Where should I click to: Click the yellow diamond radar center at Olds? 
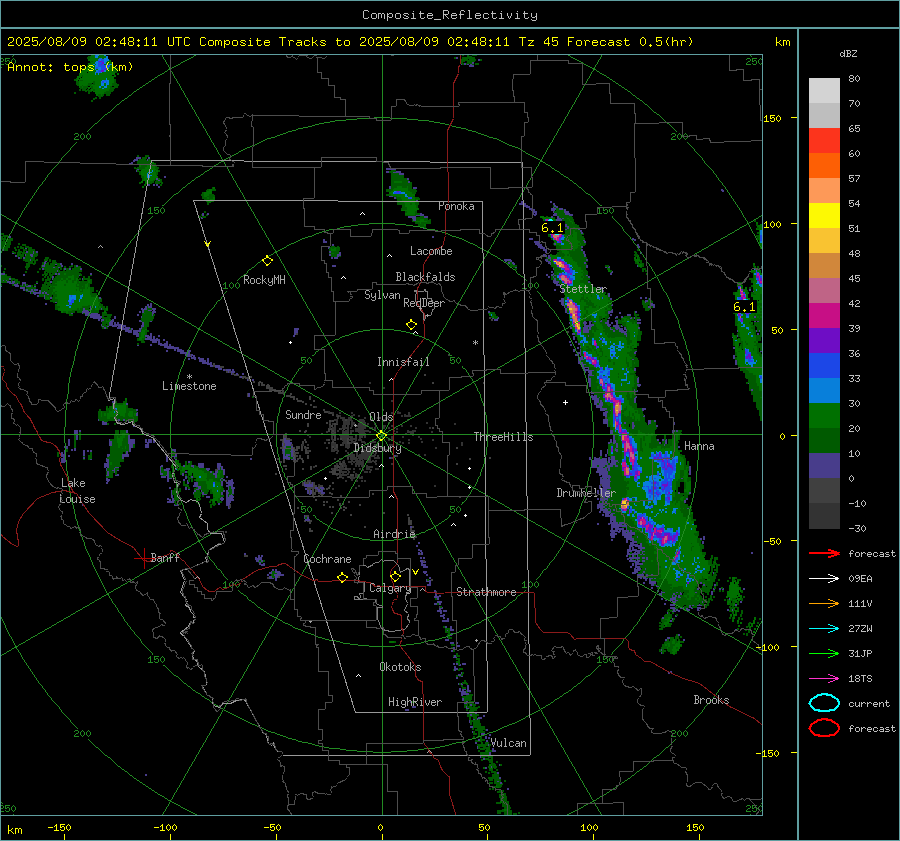381,436
